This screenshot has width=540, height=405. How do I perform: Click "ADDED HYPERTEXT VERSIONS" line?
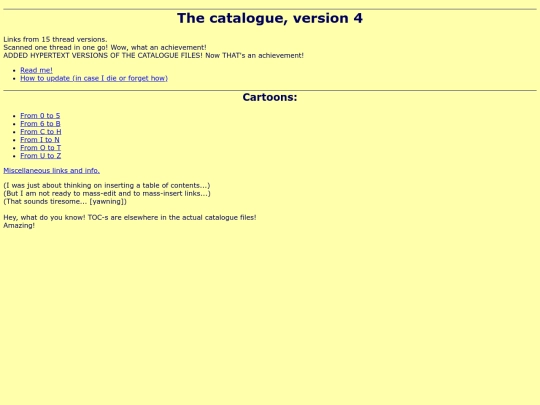153,55
